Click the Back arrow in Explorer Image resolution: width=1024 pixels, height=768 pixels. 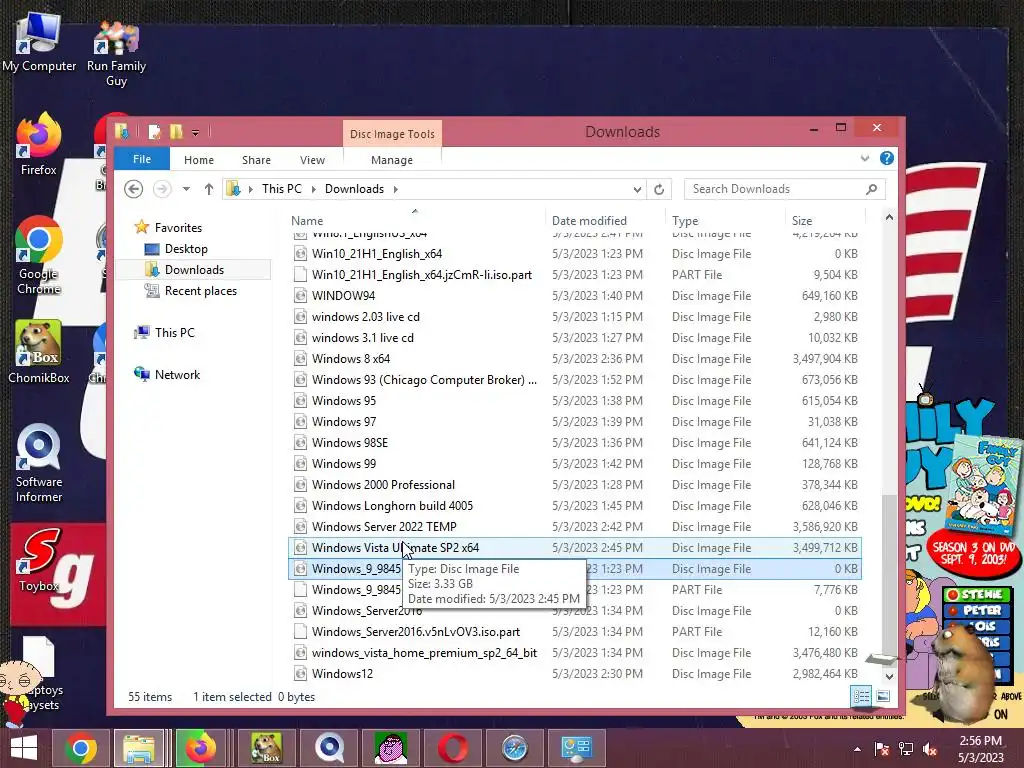pos(133,189)
